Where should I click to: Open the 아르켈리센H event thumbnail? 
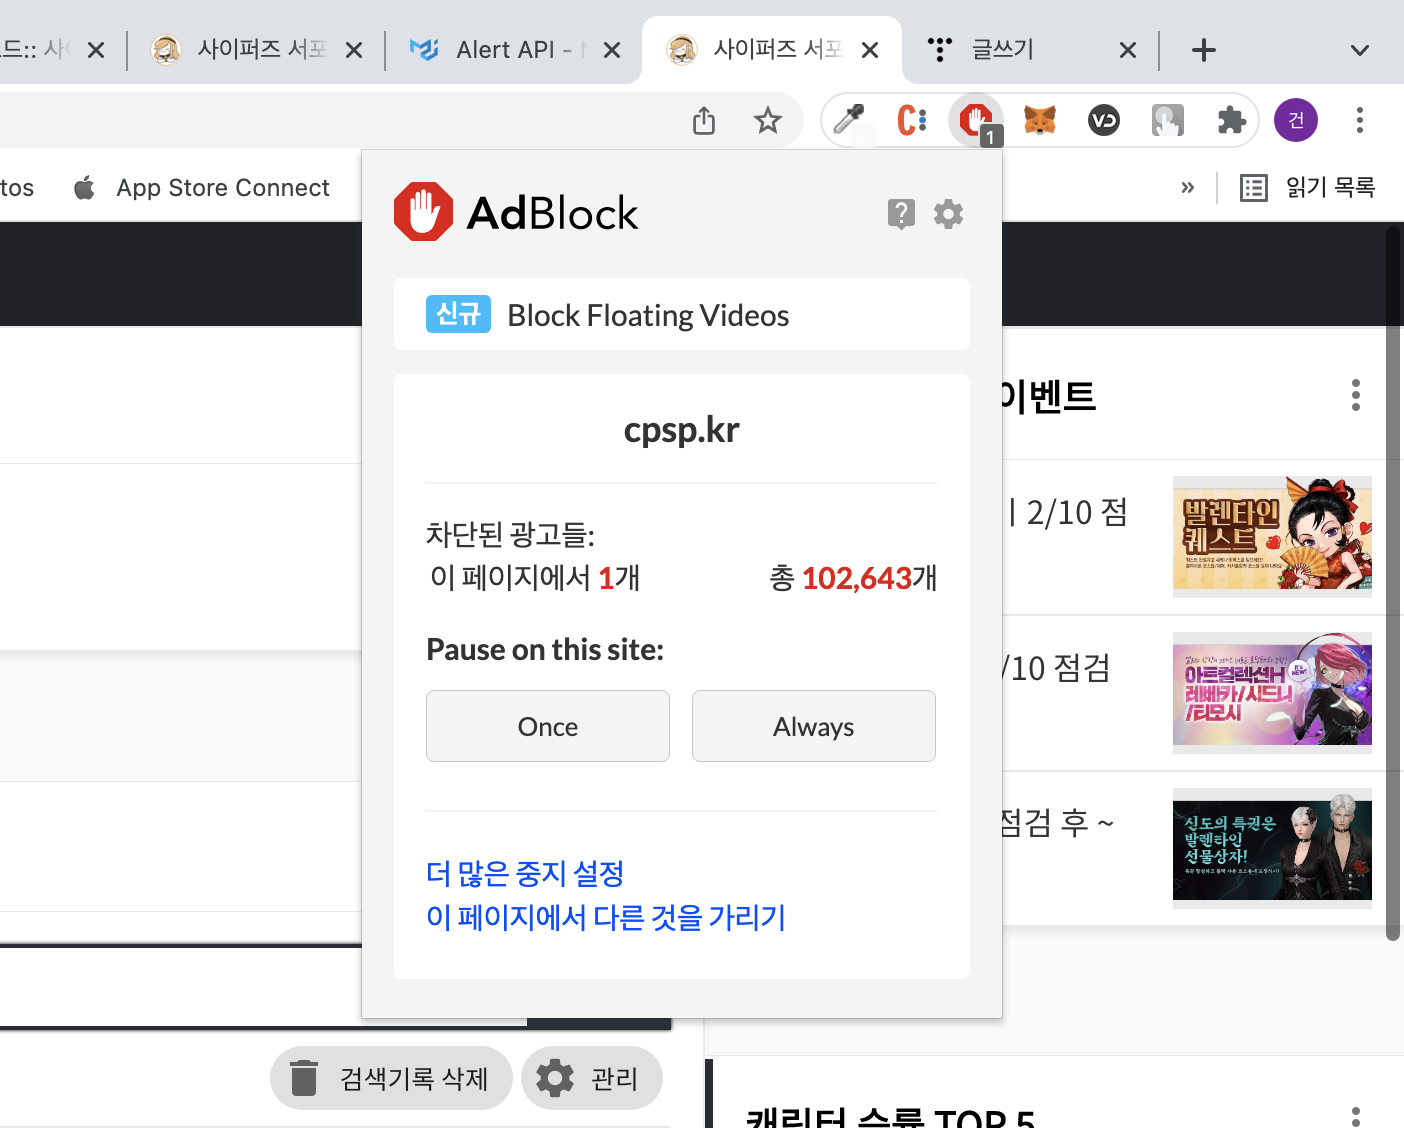pos(1272,692)
